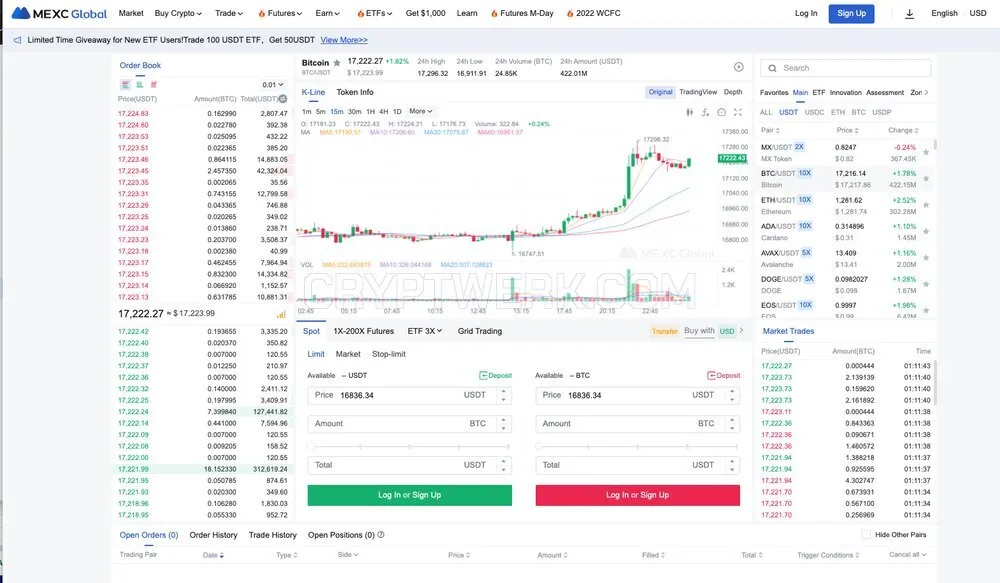Viewport: 1000px width, 583px height.
Task: Filter pairs by USDC quote
Action: coord(814,112)
